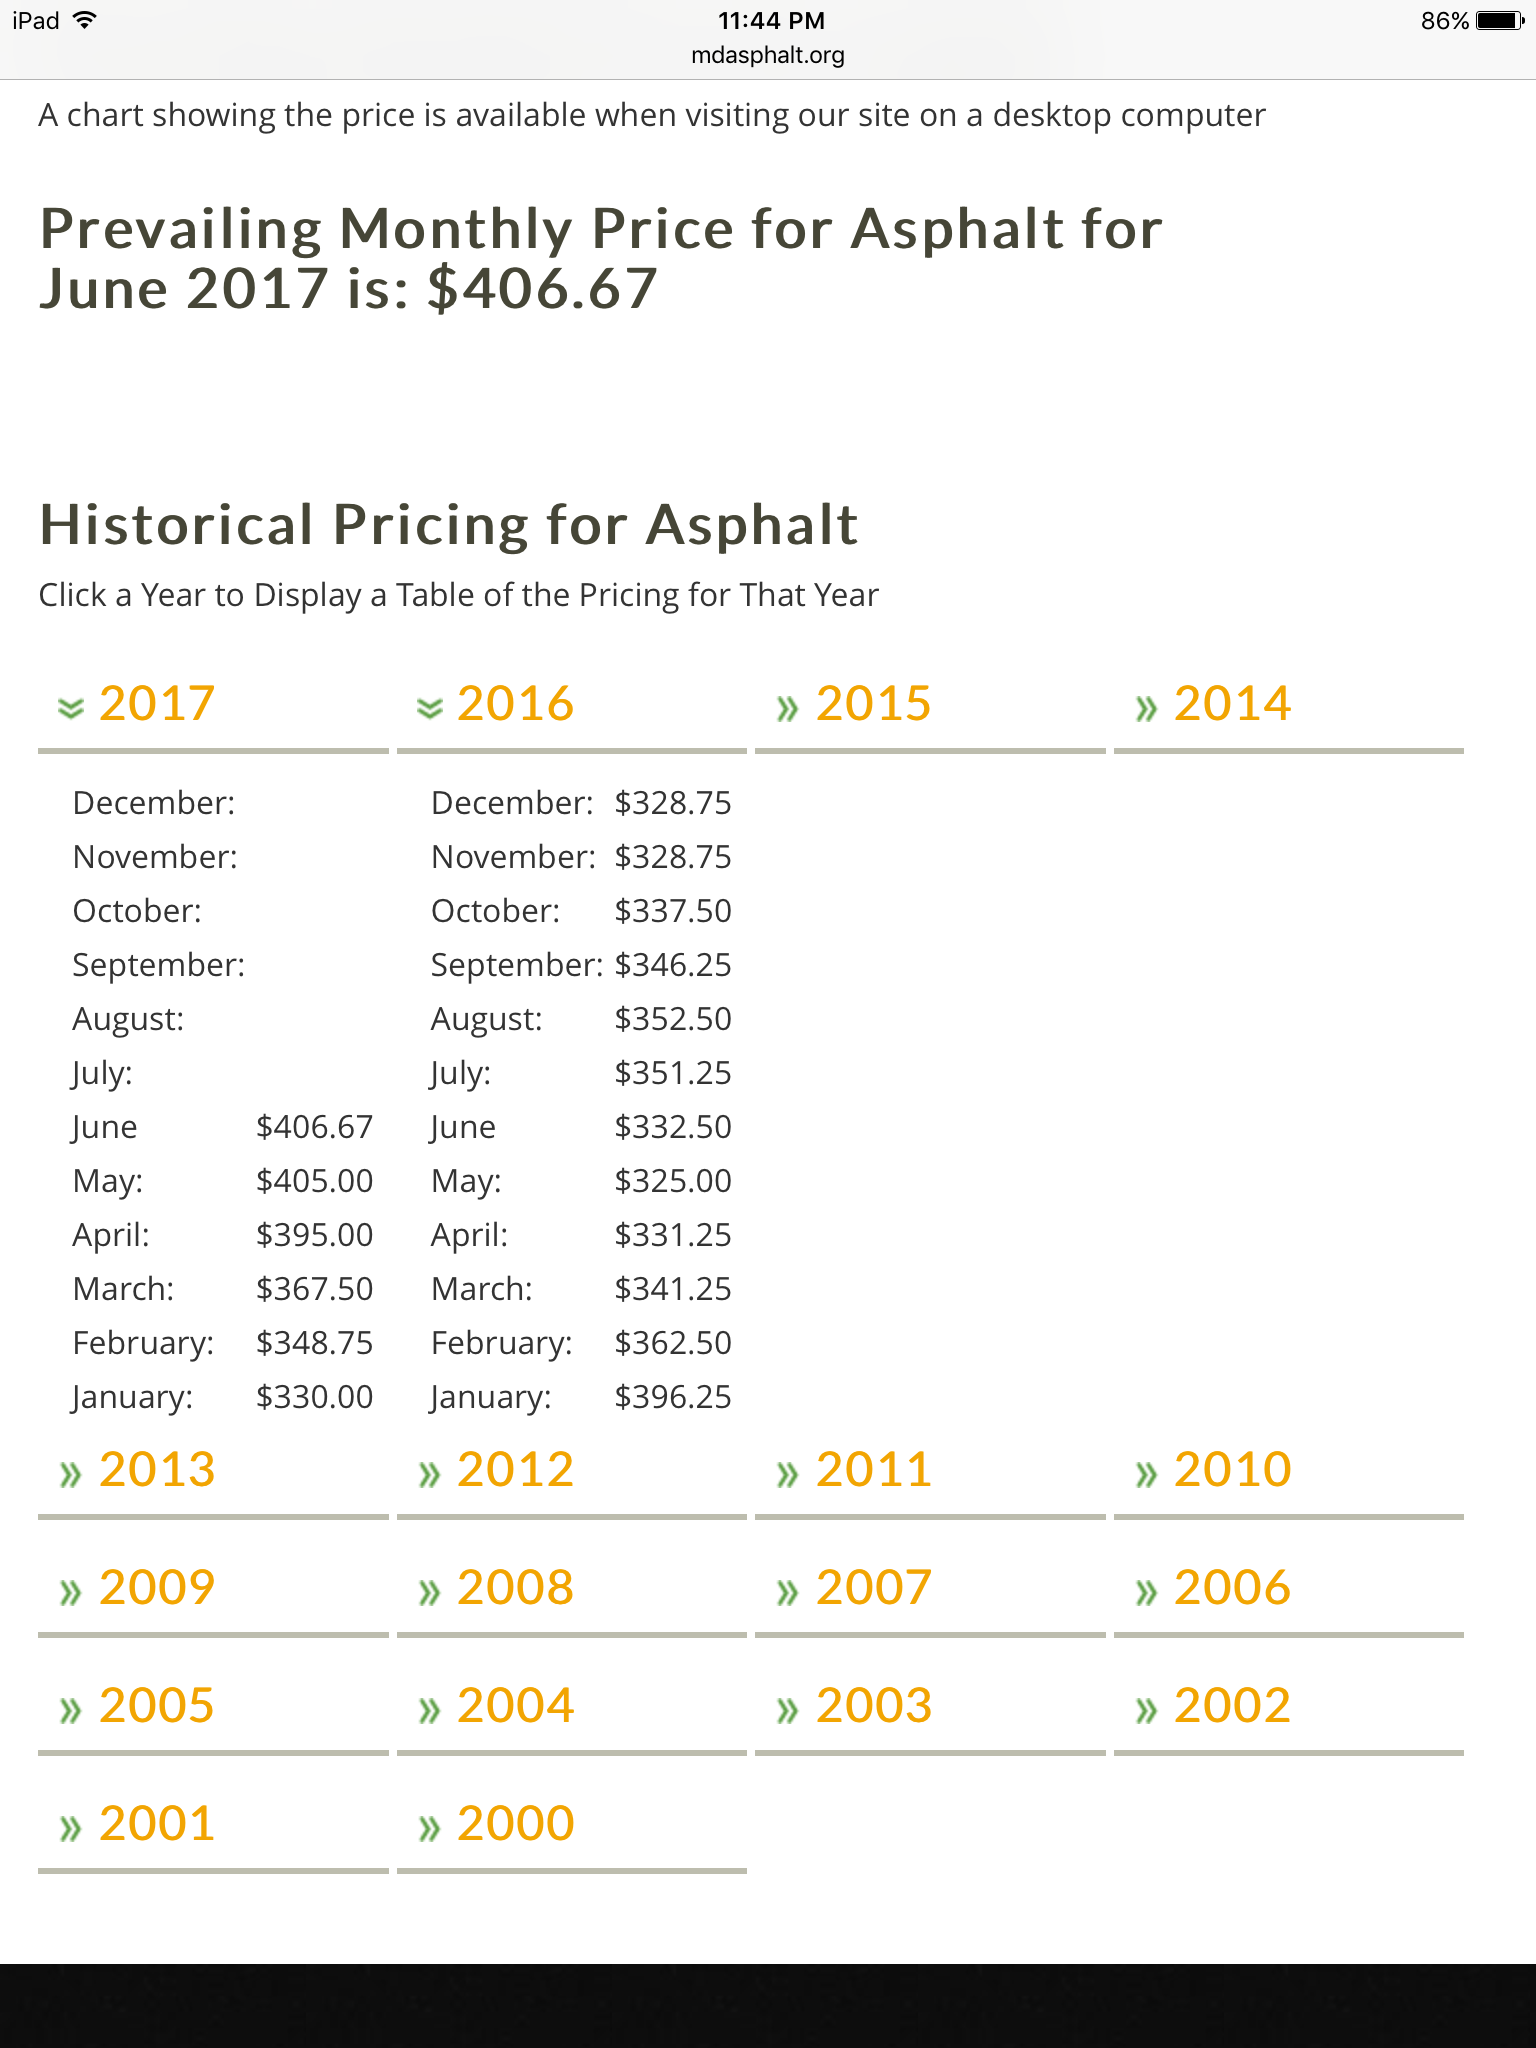Click the chevron icon beside 2014
Screen dimensions: 1536x2048
click(x=1146, y=709)
